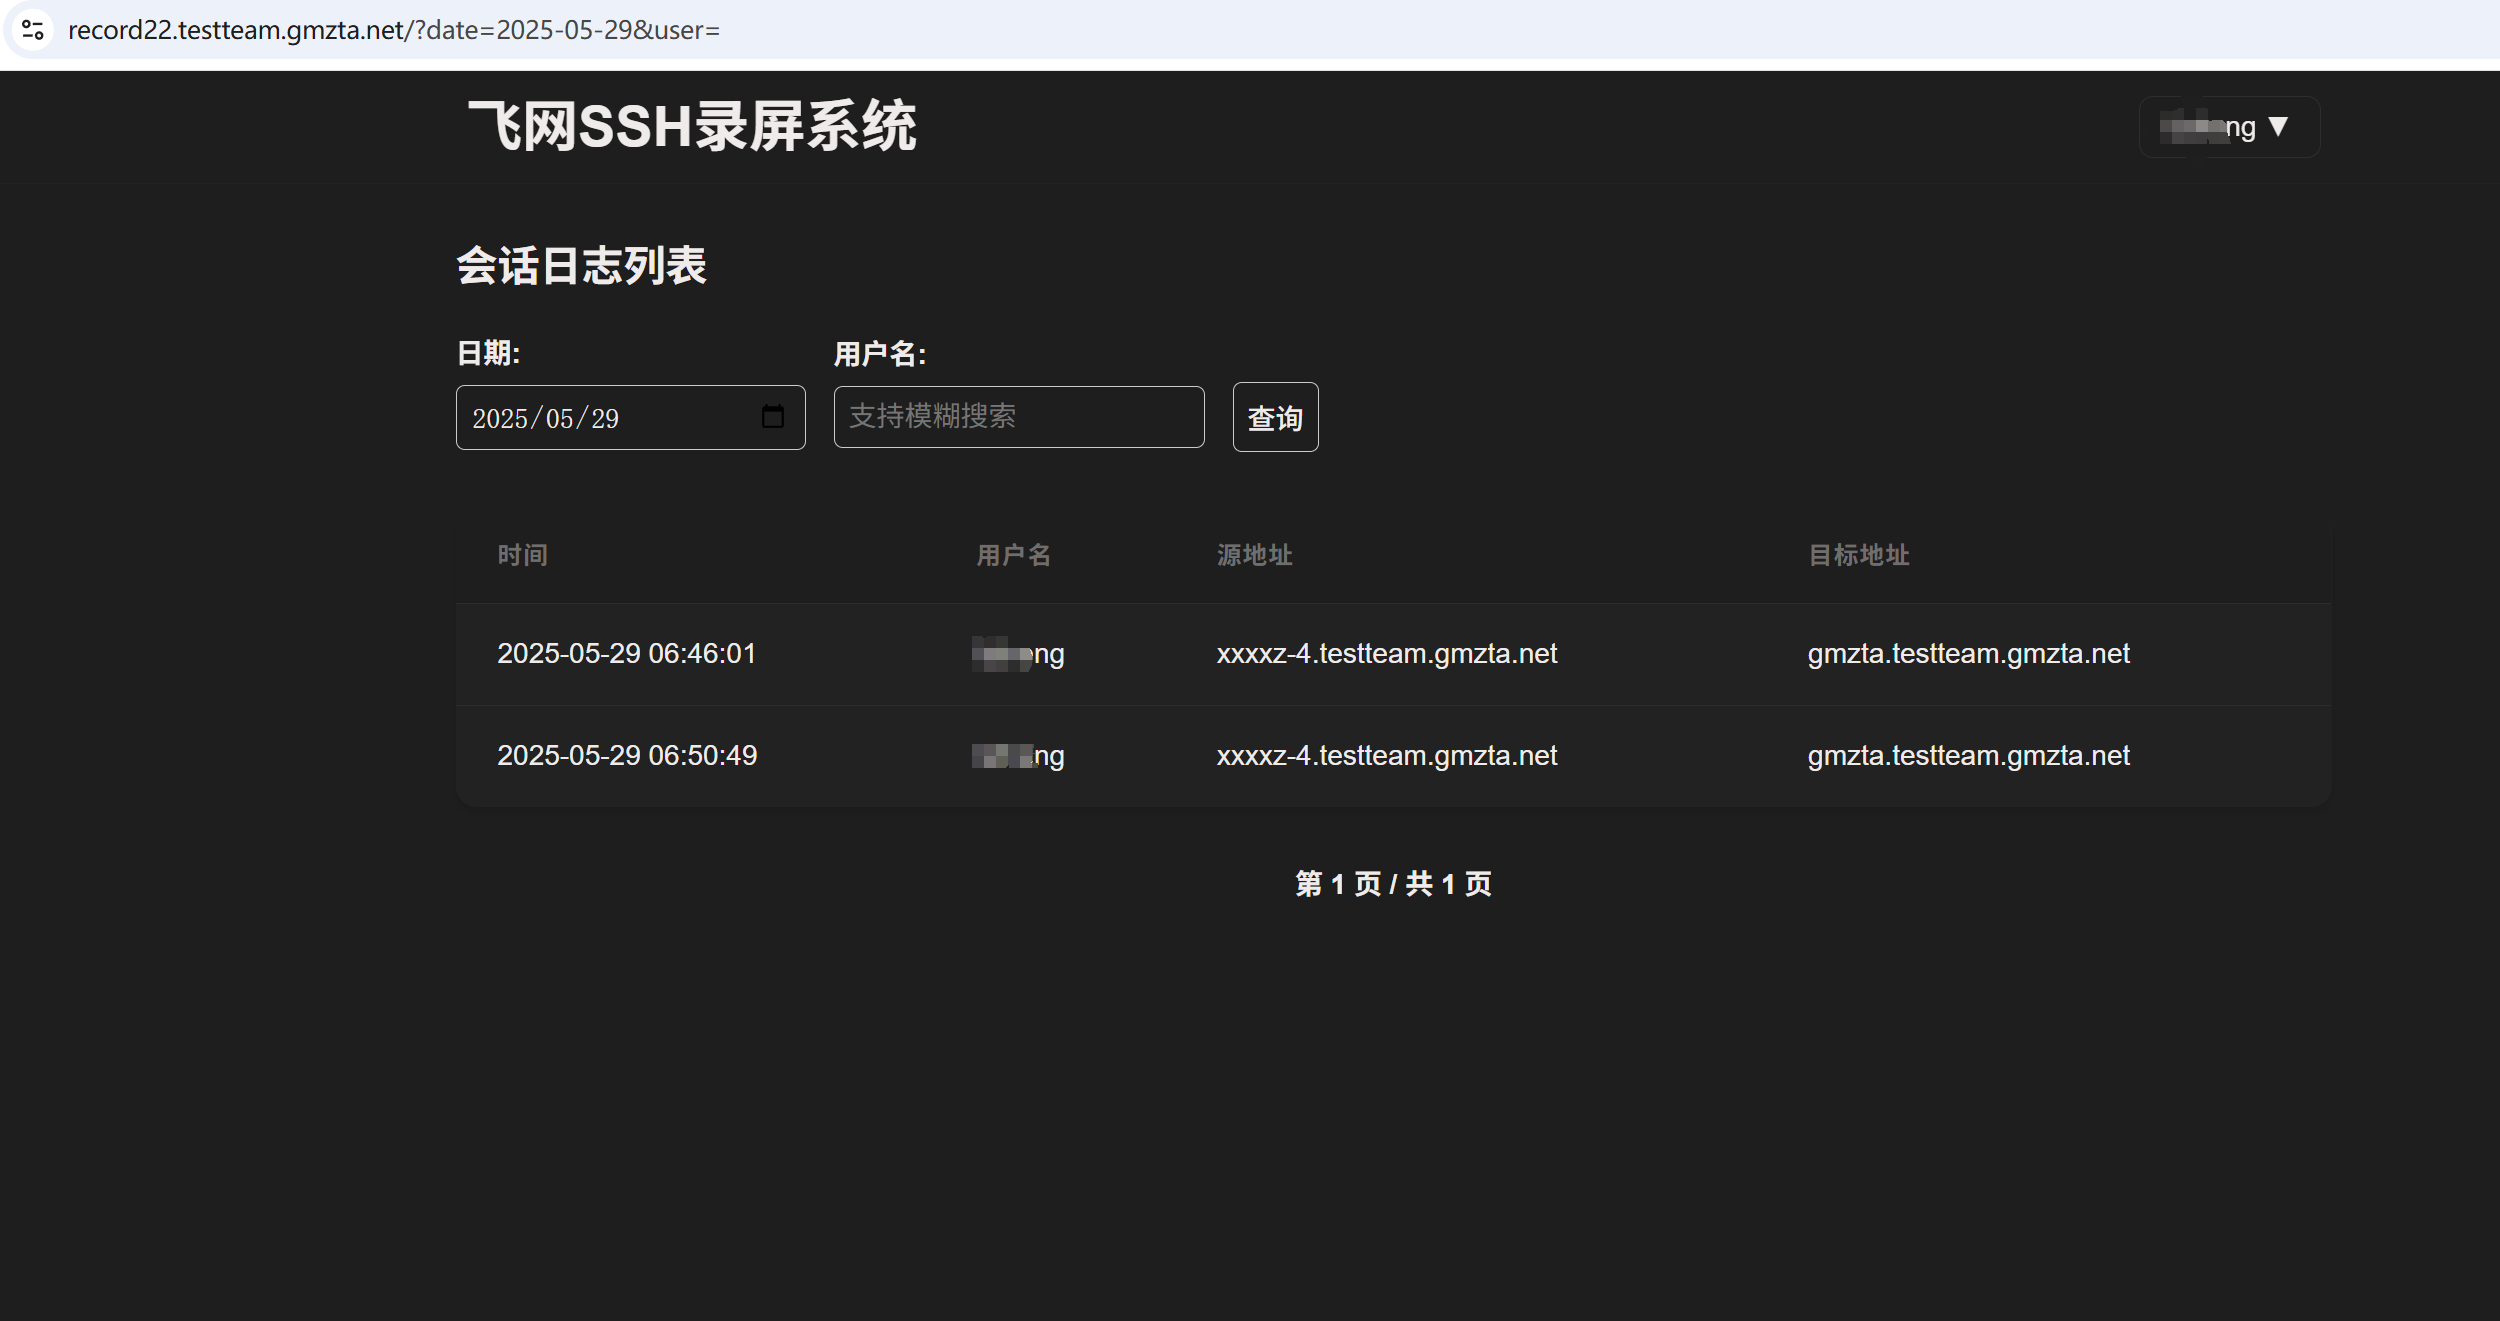Open session row at 06:46:01

pos(626,654)
